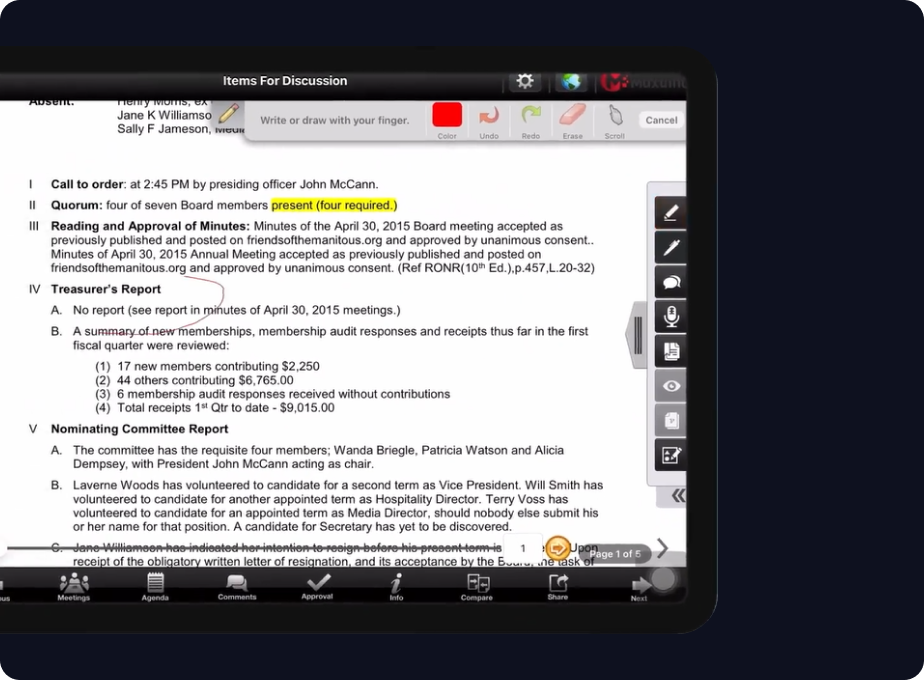Image resolution: width=924 pixels, height=680 pixels.
Task: Open the comment bubbles tool in side panel
Action: pyautogui.click(x=670, y=282)
